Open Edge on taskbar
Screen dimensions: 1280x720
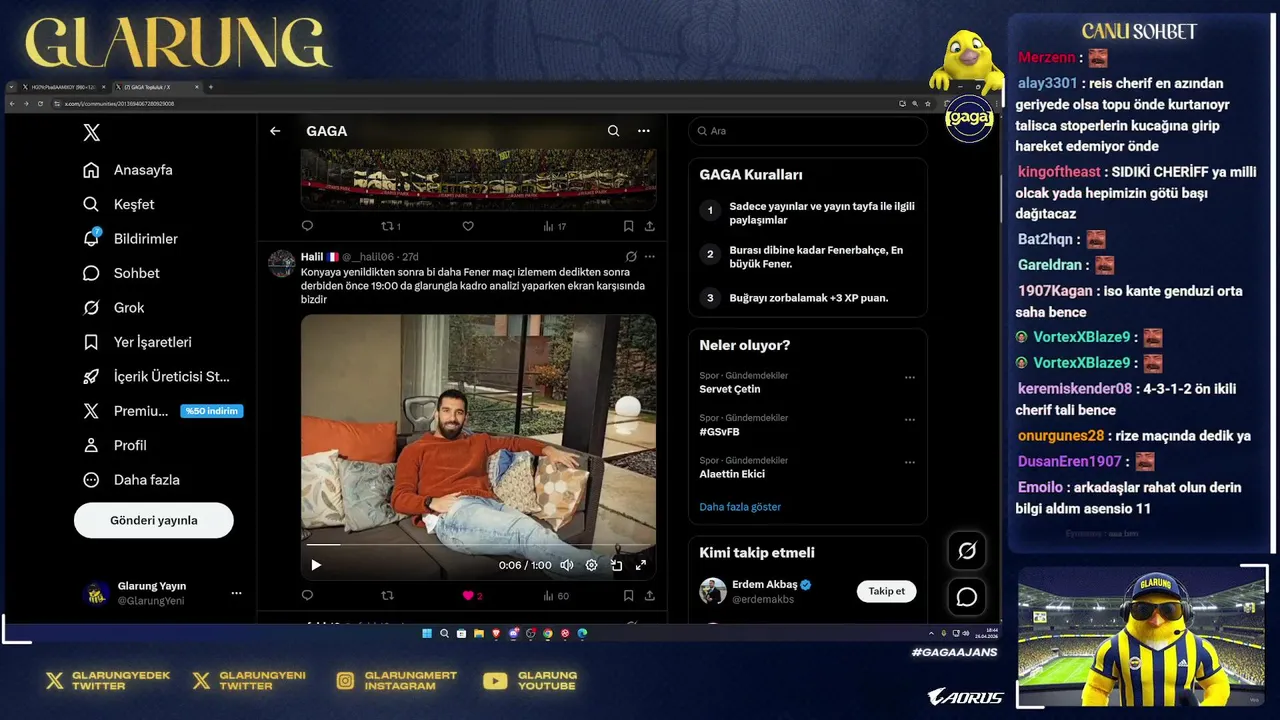coord(582,633)
